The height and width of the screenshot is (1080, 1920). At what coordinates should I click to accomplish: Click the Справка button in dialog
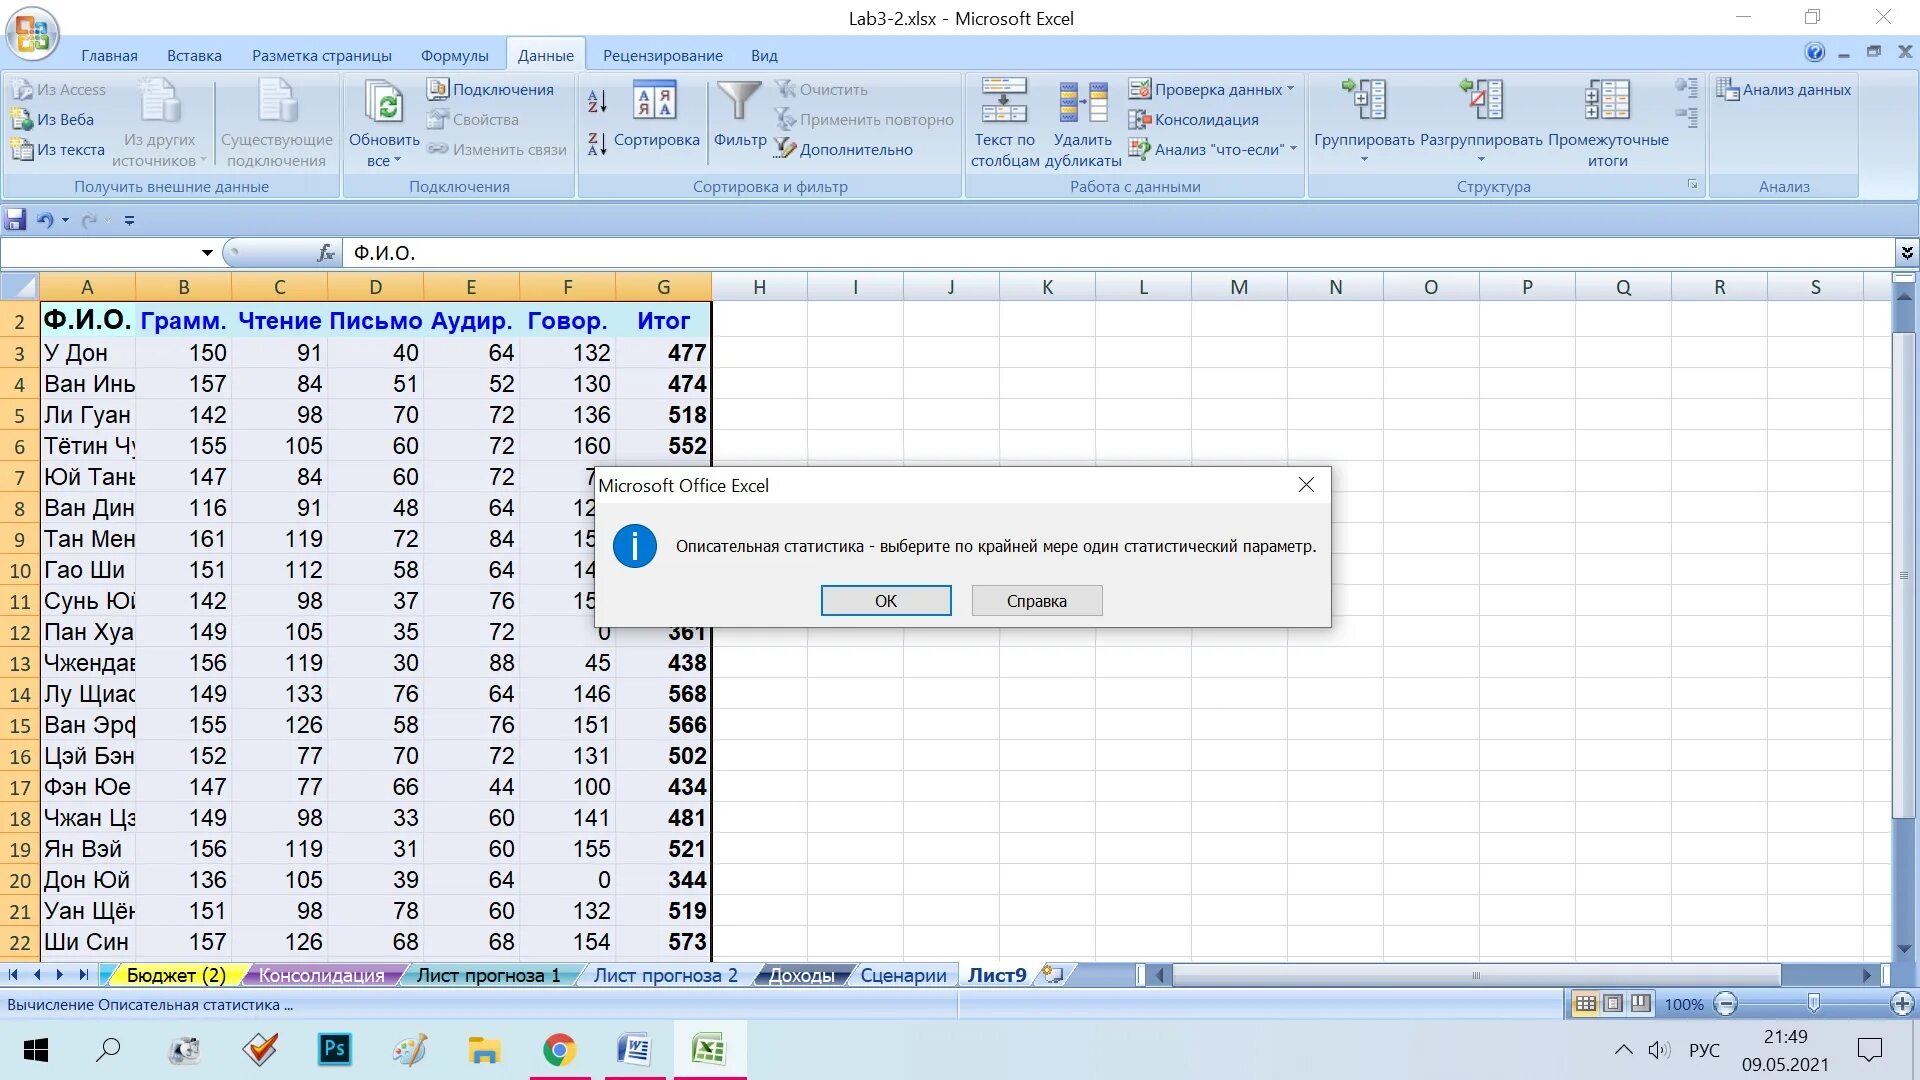[1037, 601]
